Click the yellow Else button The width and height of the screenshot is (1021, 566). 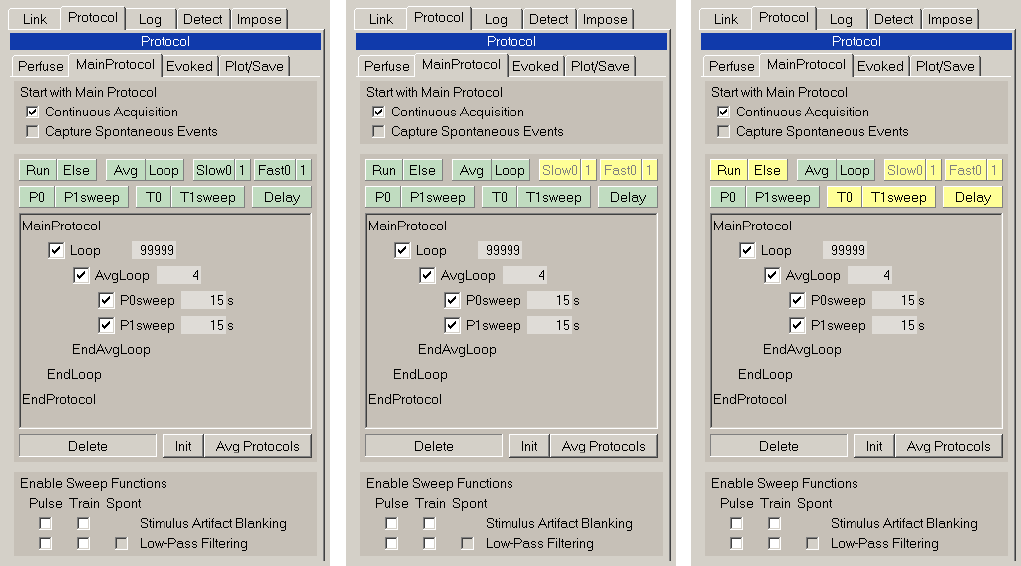tap(767, 170)
